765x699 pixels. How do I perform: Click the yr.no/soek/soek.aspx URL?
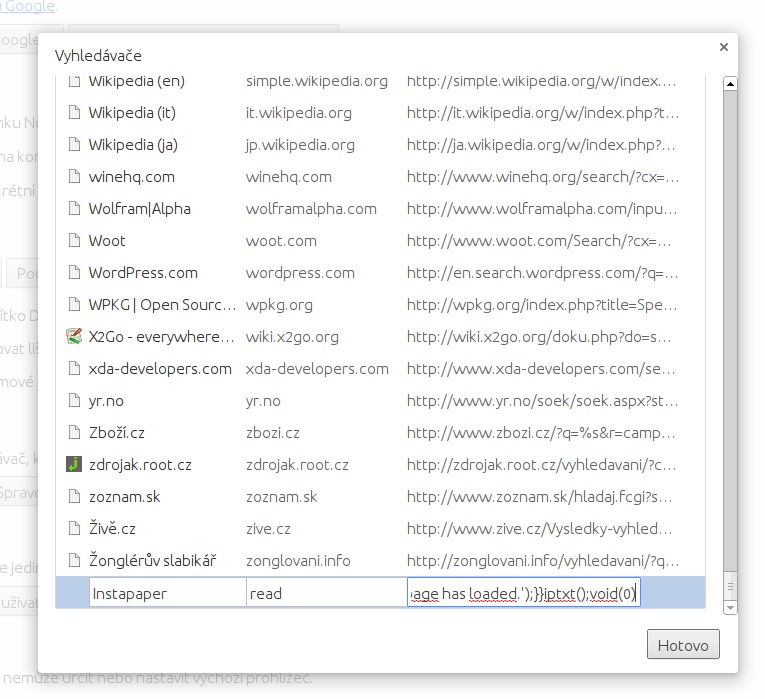click(543, 401)
